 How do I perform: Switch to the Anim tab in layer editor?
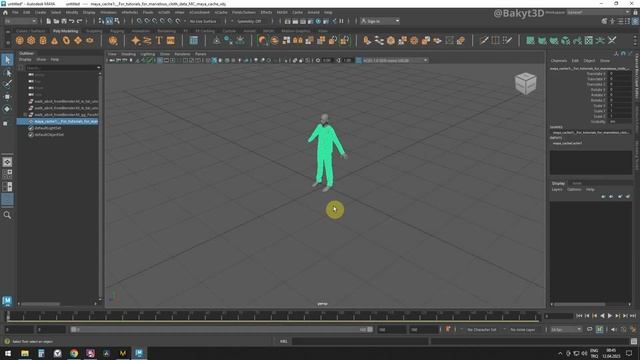coord(577,183)
